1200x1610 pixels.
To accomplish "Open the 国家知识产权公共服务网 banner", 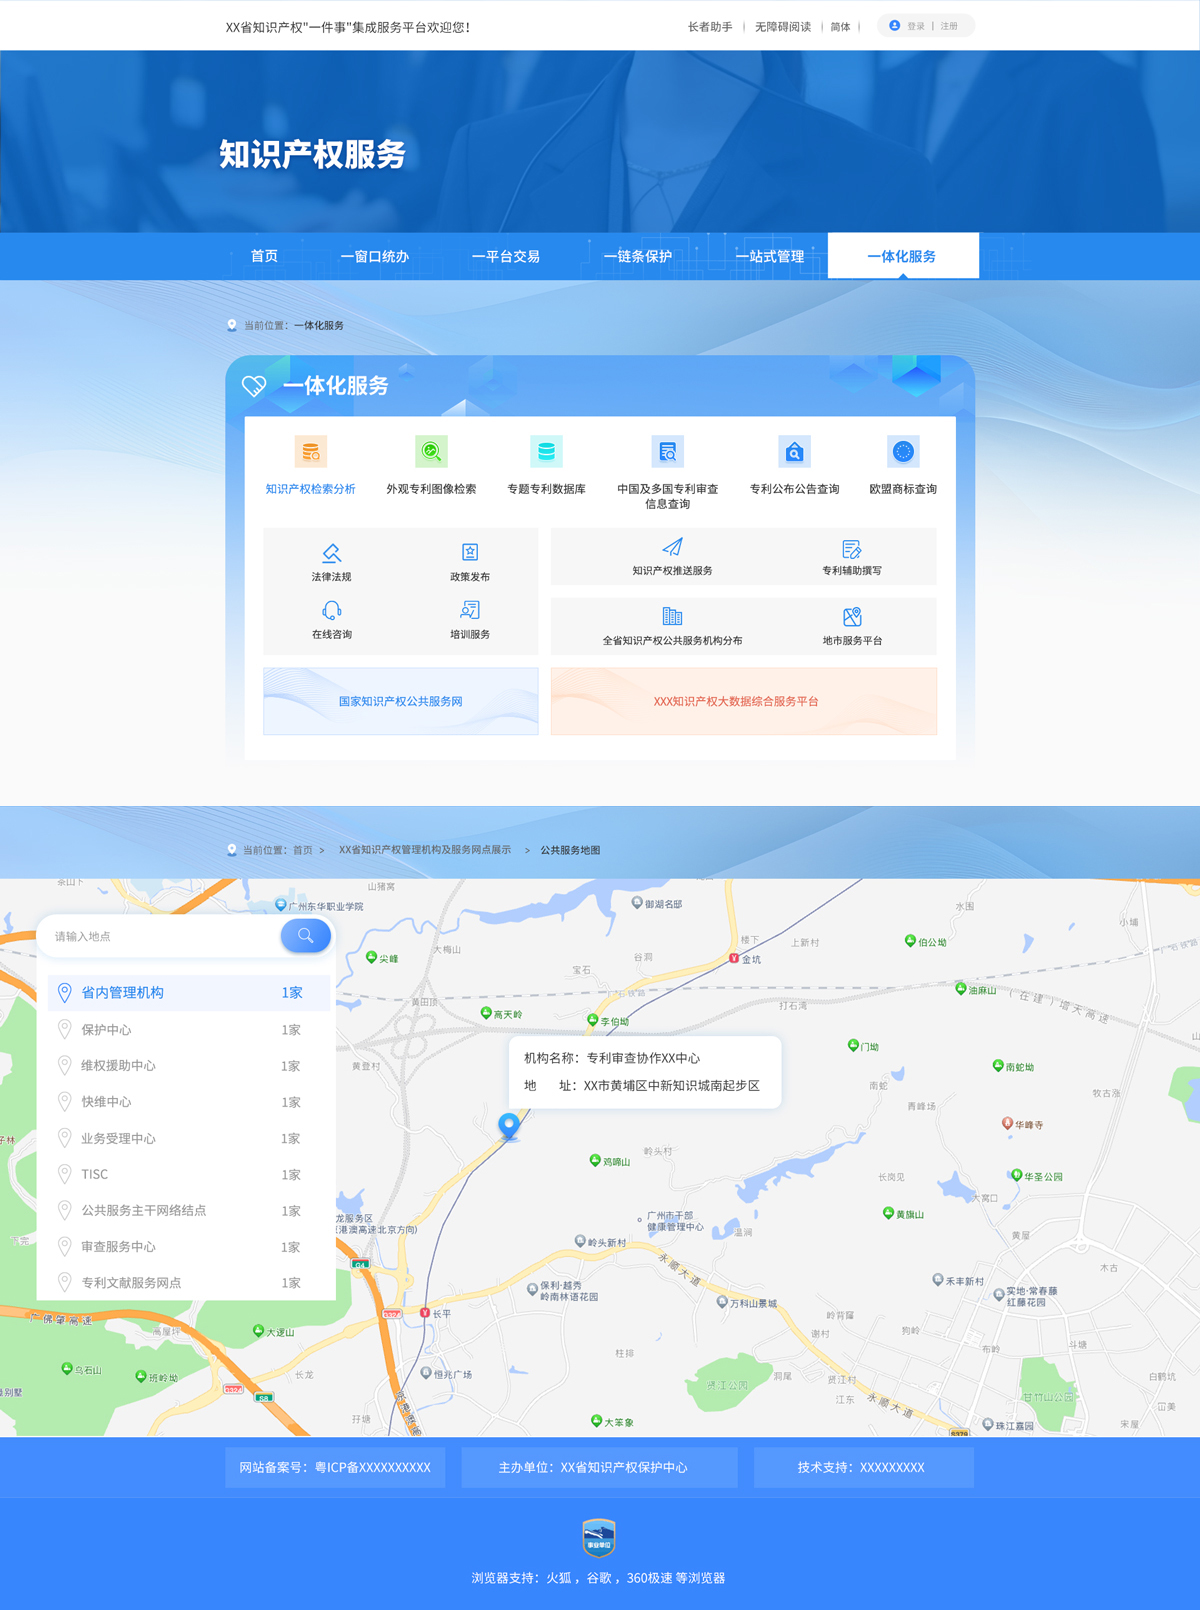I will (x=401, y=701).
